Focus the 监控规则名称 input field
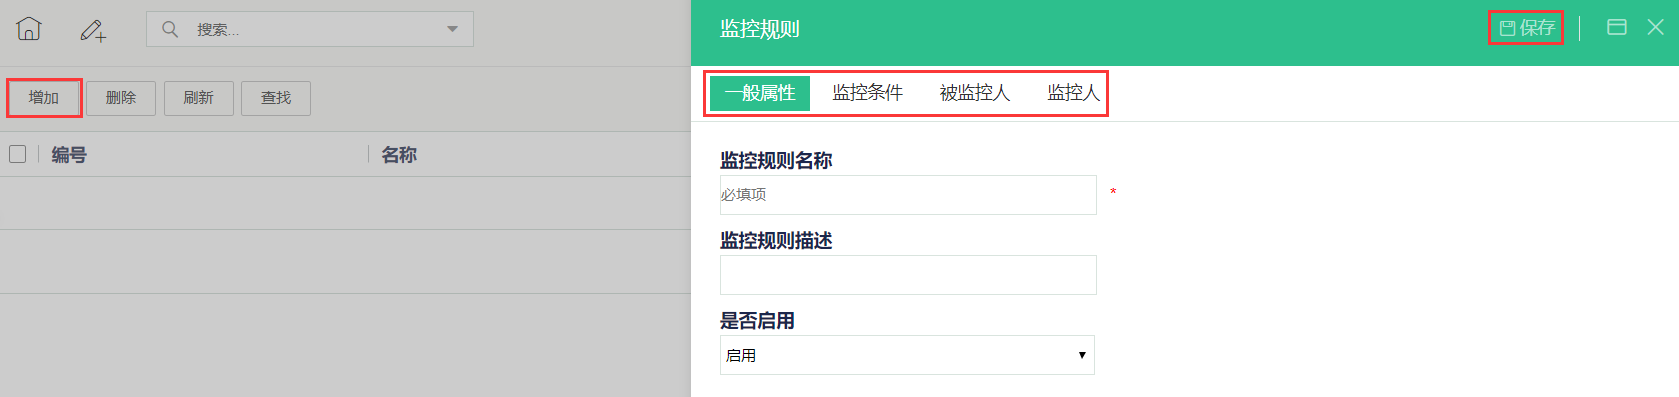The image size is (1679, 397). (x=908, y=195)
